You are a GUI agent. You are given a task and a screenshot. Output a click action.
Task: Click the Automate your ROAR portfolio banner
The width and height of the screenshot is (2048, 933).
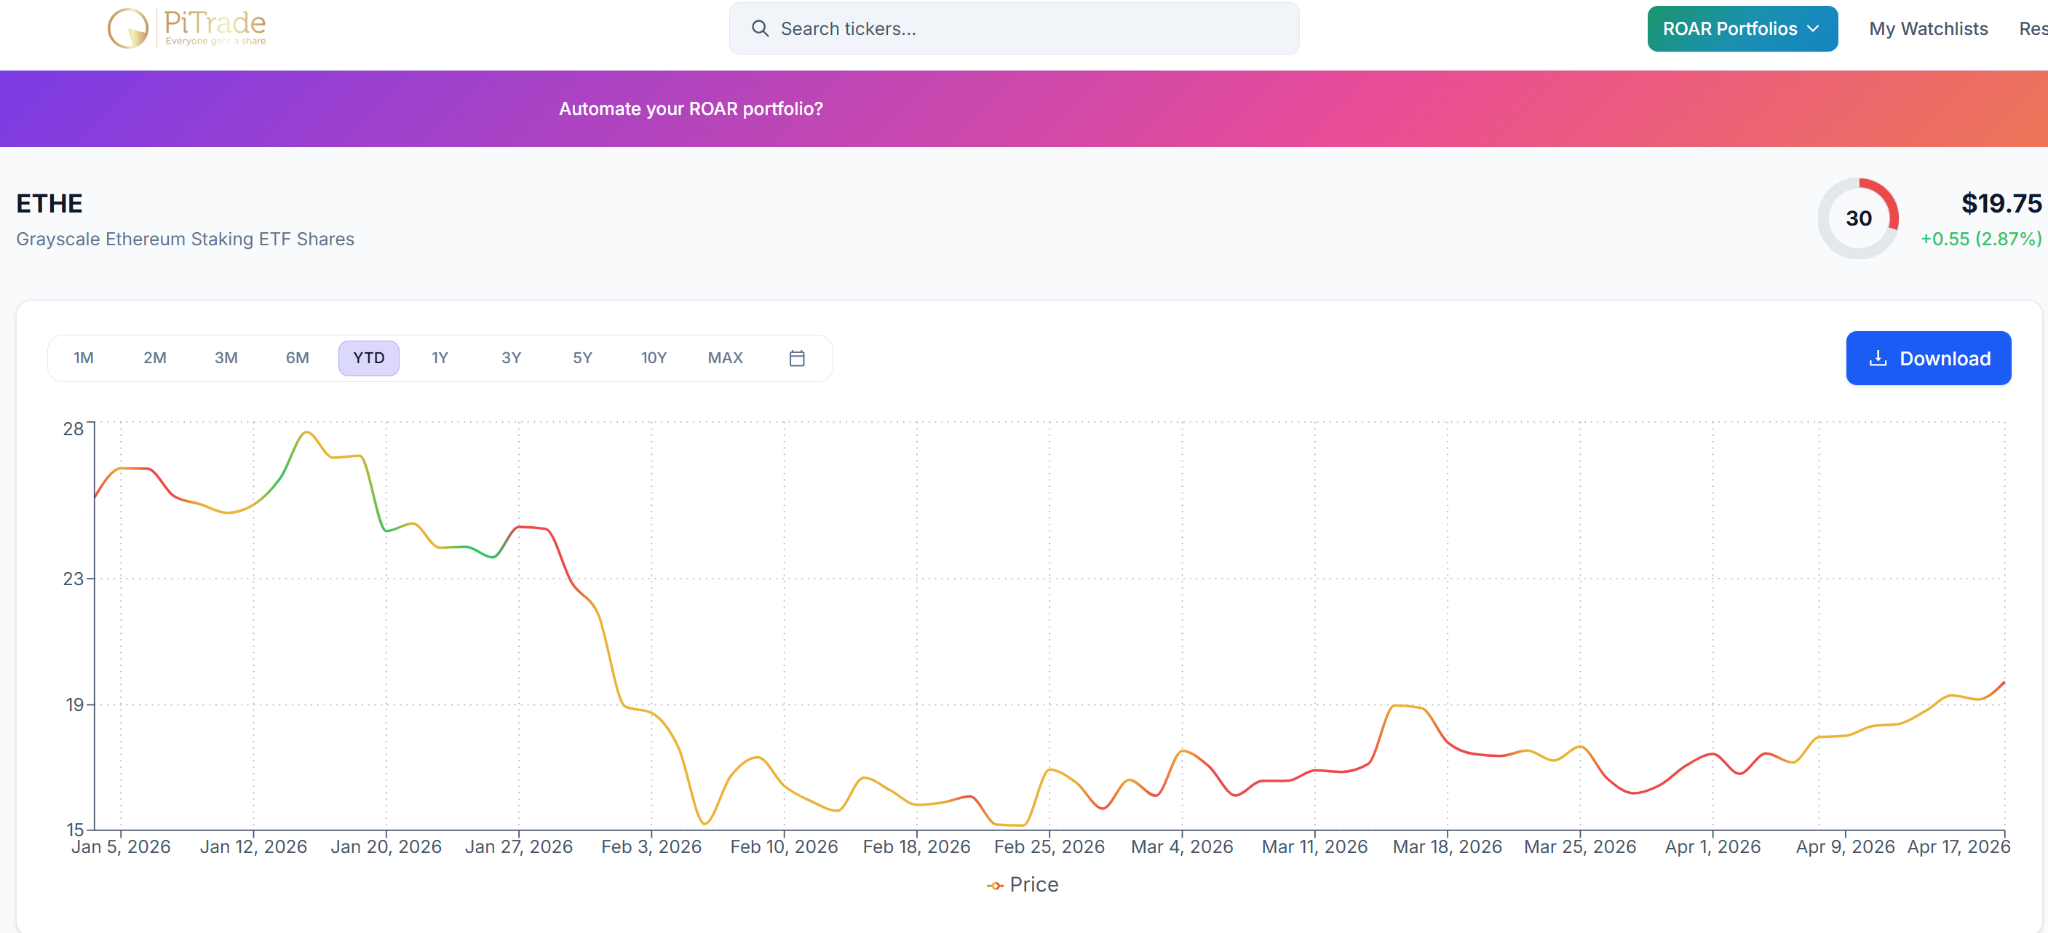tap(691, 109)
